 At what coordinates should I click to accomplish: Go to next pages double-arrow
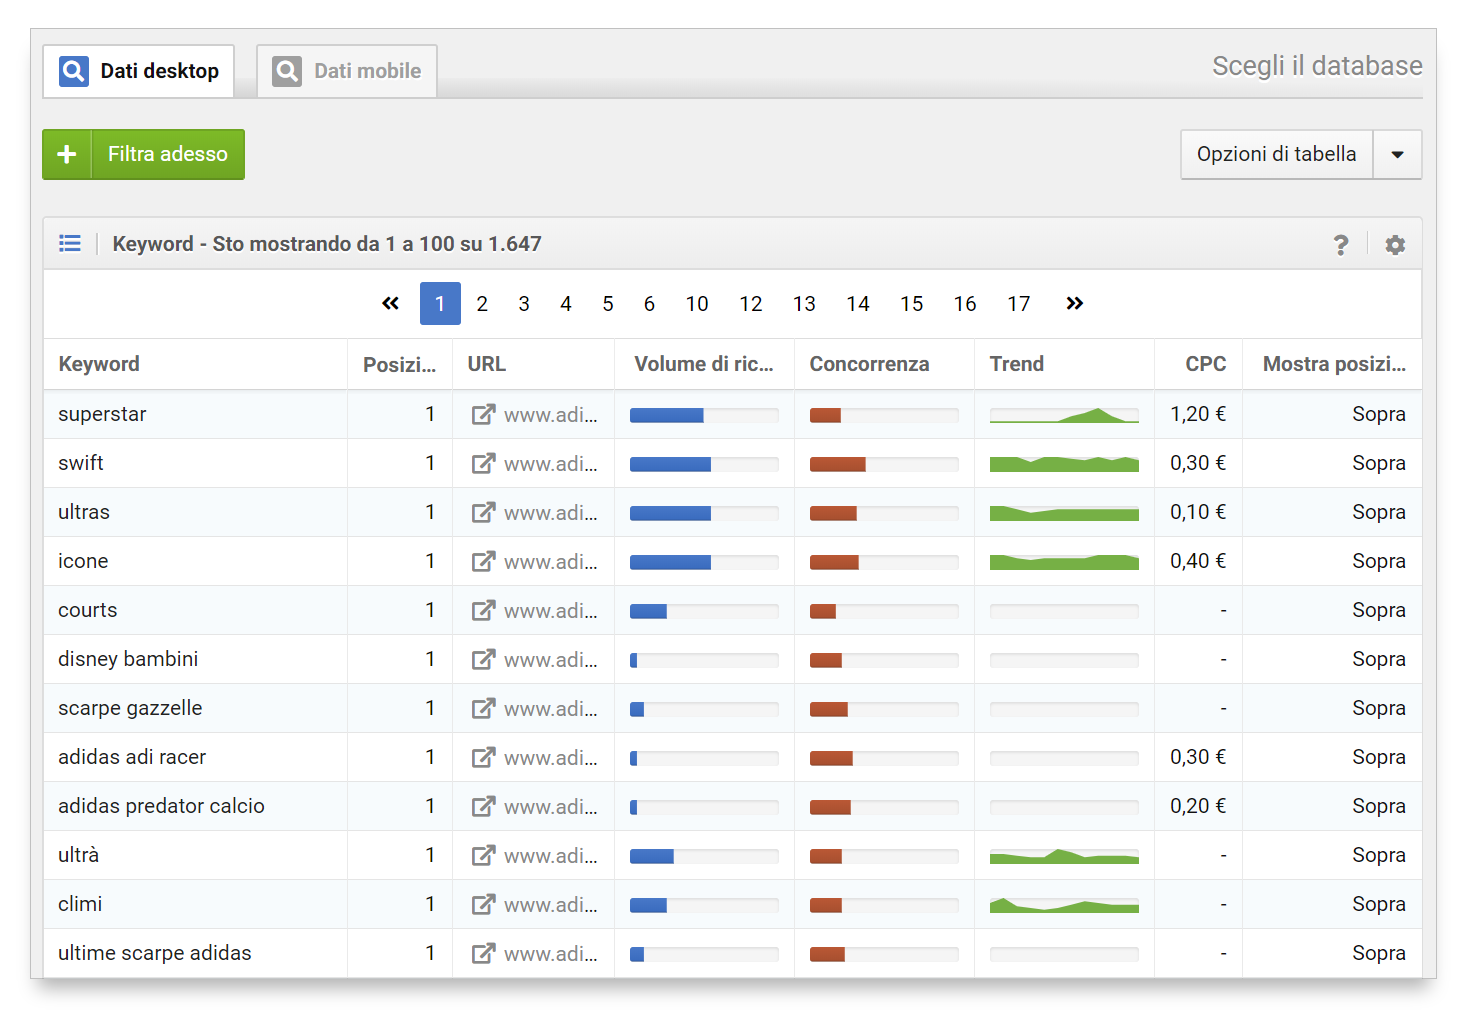[1074, 304]
